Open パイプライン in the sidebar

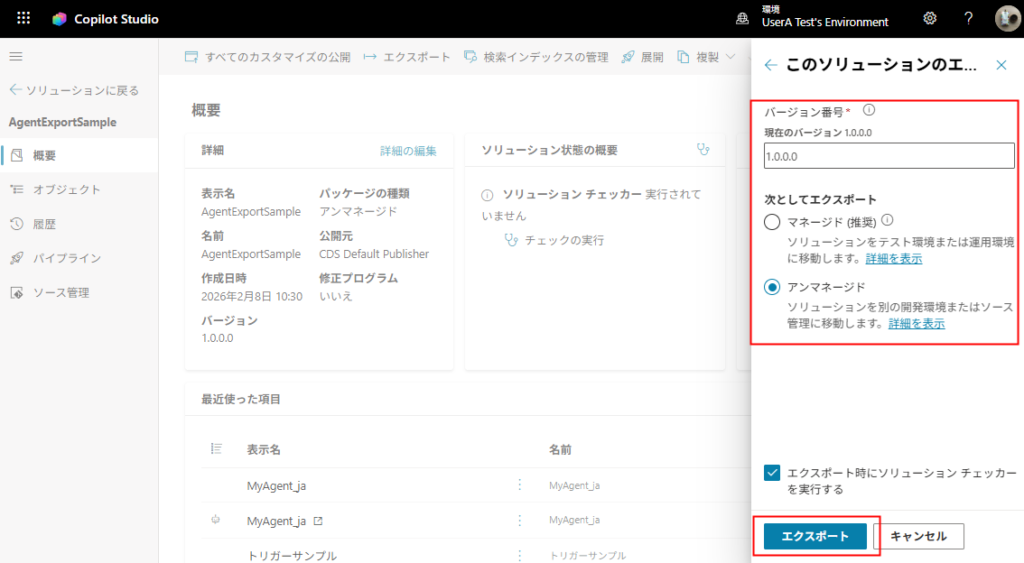(66, 258)
